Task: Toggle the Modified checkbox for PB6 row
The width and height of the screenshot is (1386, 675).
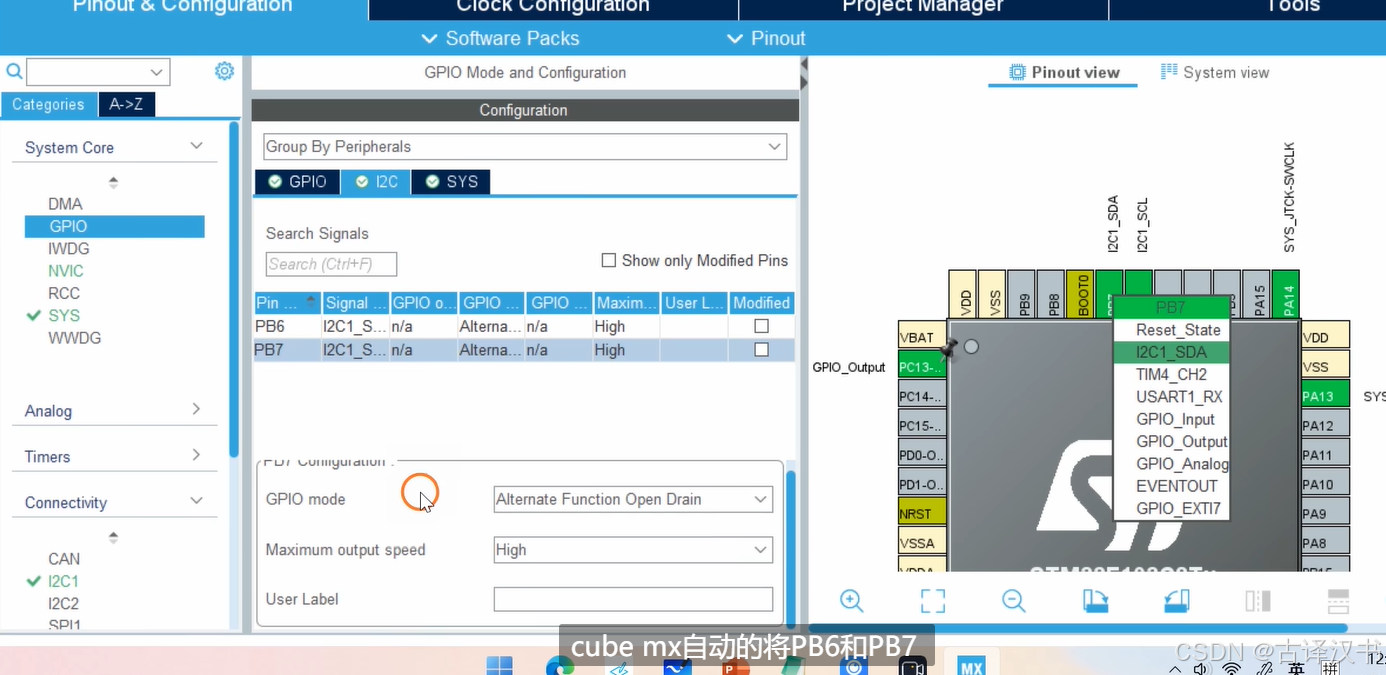Action: 762,326
